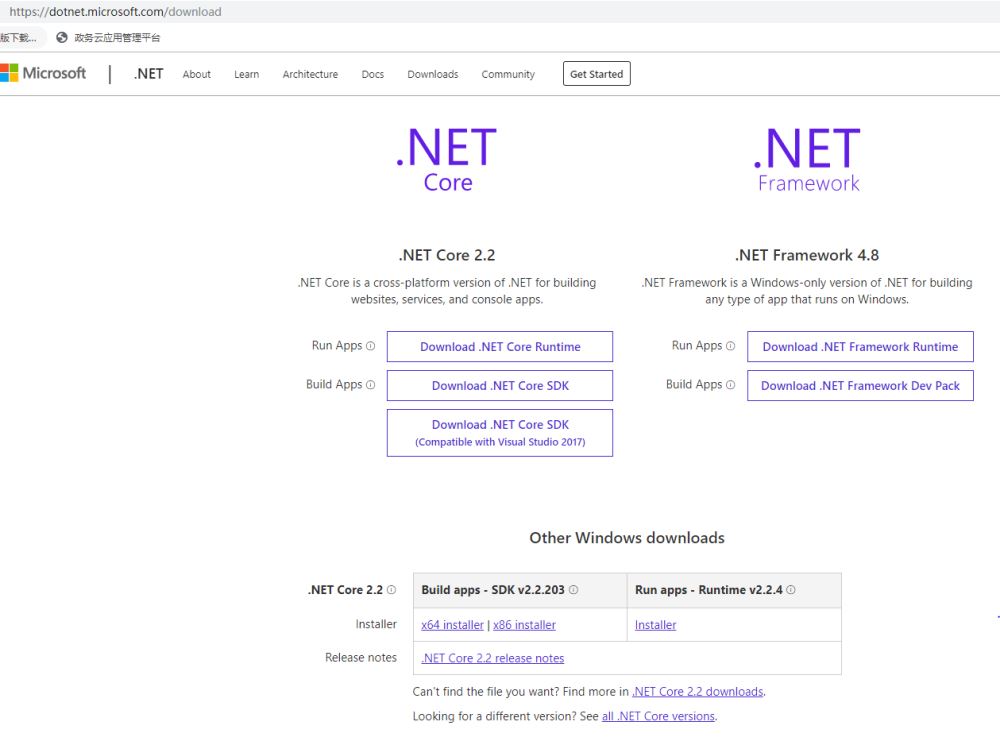
Task: Click info icon next to .NET Core Run Apps
Action: click(370, 346)
